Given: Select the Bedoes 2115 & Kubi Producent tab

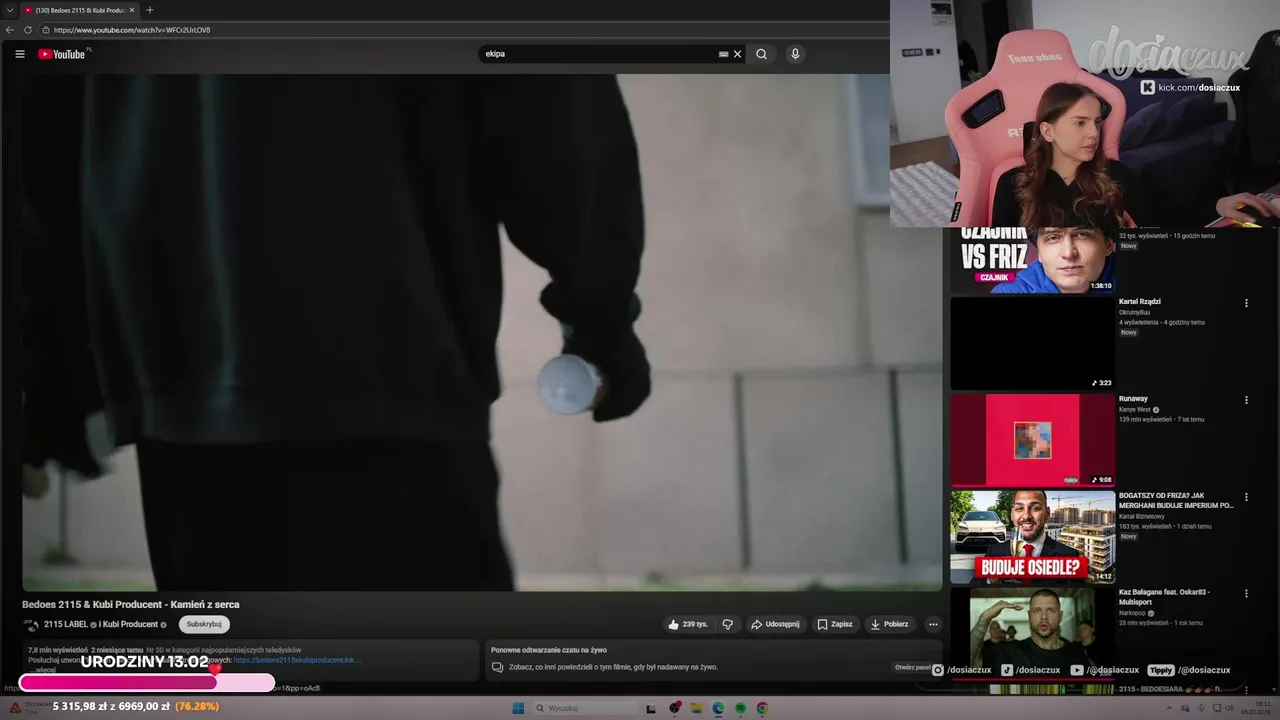Looking at the screenshot, I should [x=79, y=10].
